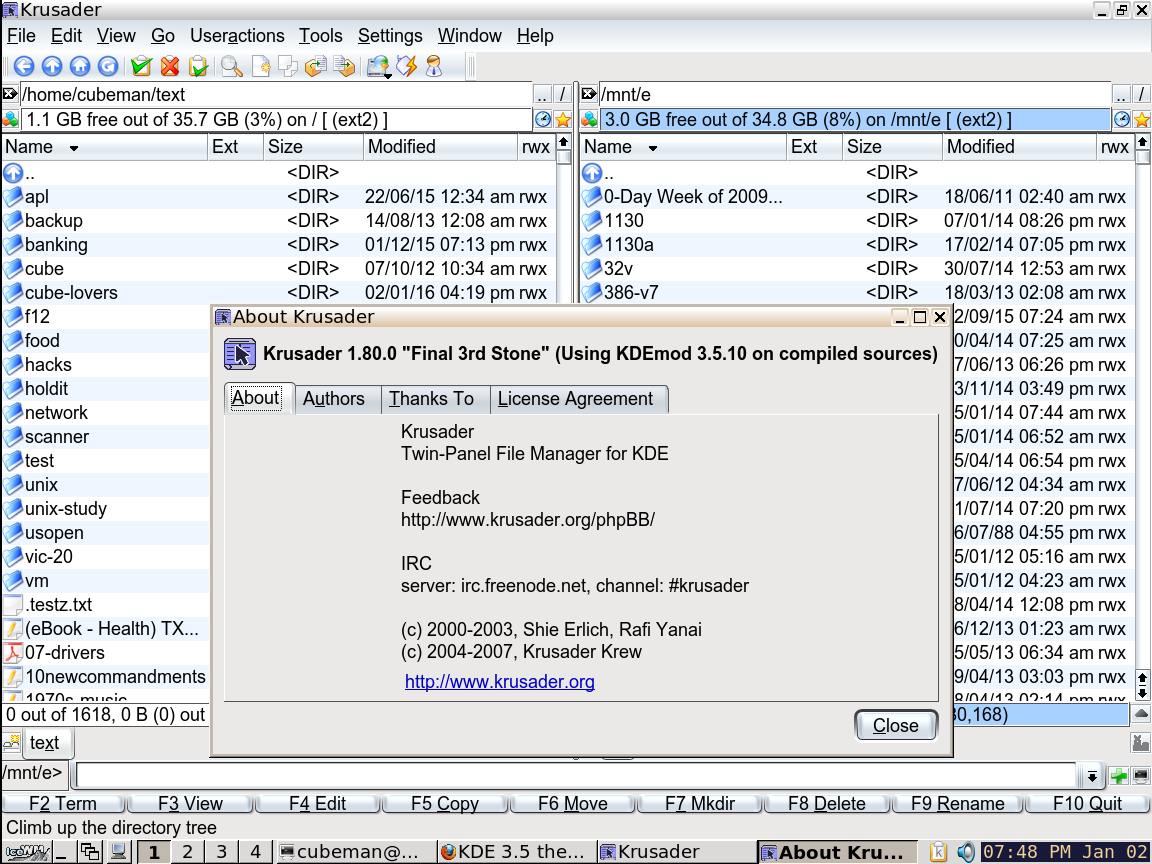
Task: Switch to workspace 3 in the taskbar
Action: coord(221,852)
